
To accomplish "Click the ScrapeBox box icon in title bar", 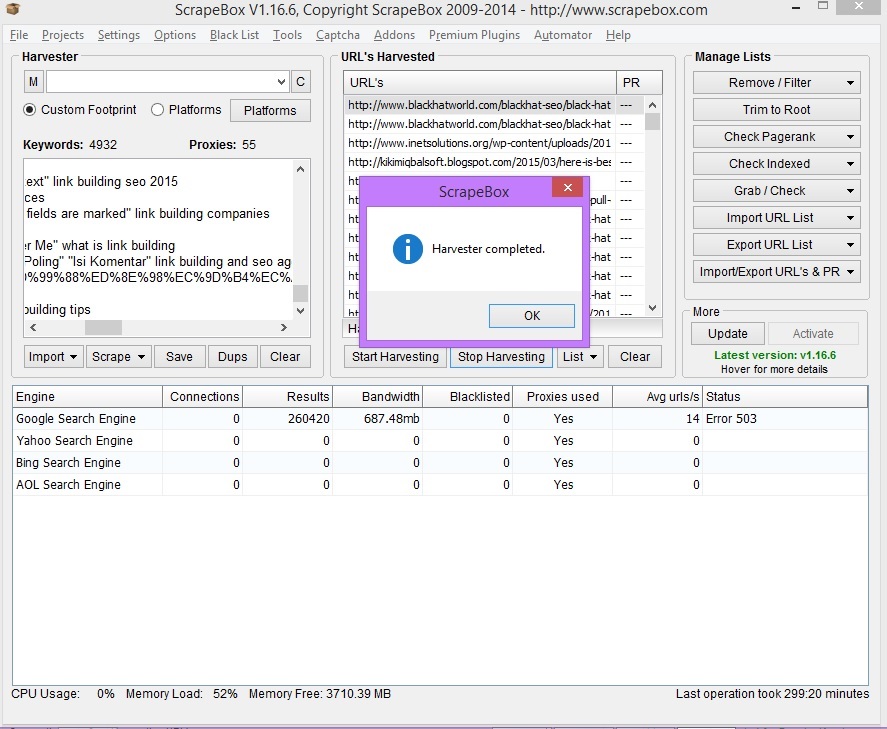I will [13, 10].
